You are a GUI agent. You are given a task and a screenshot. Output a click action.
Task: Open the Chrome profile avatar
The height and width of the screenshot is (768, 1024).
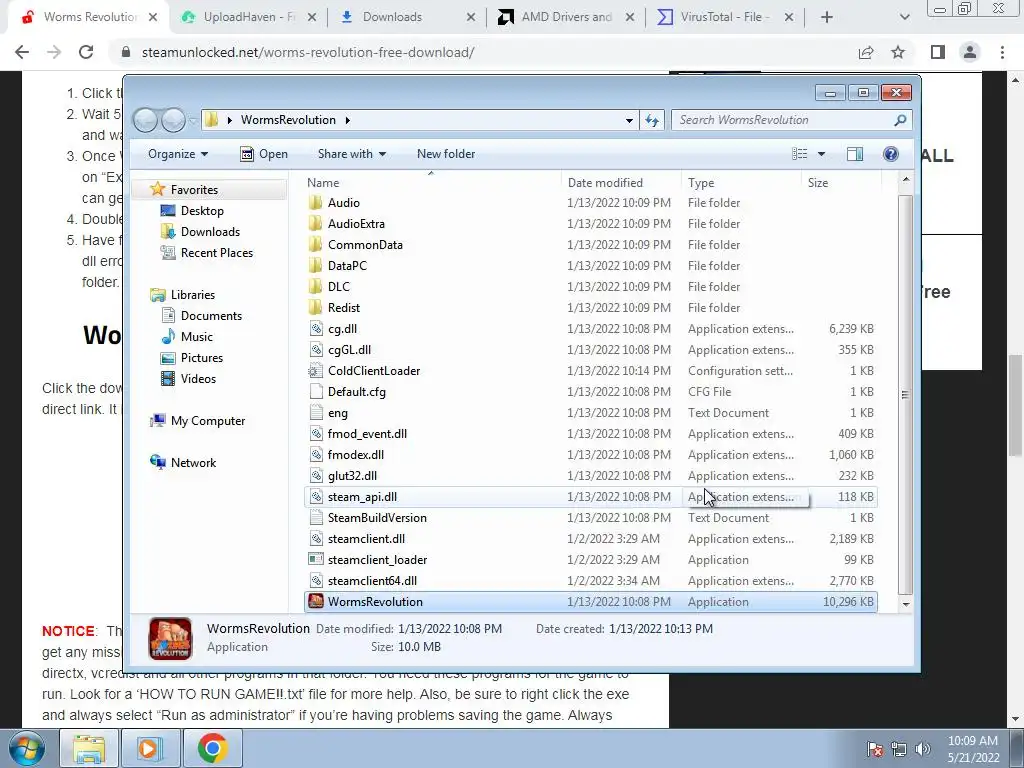pos(970,52)
